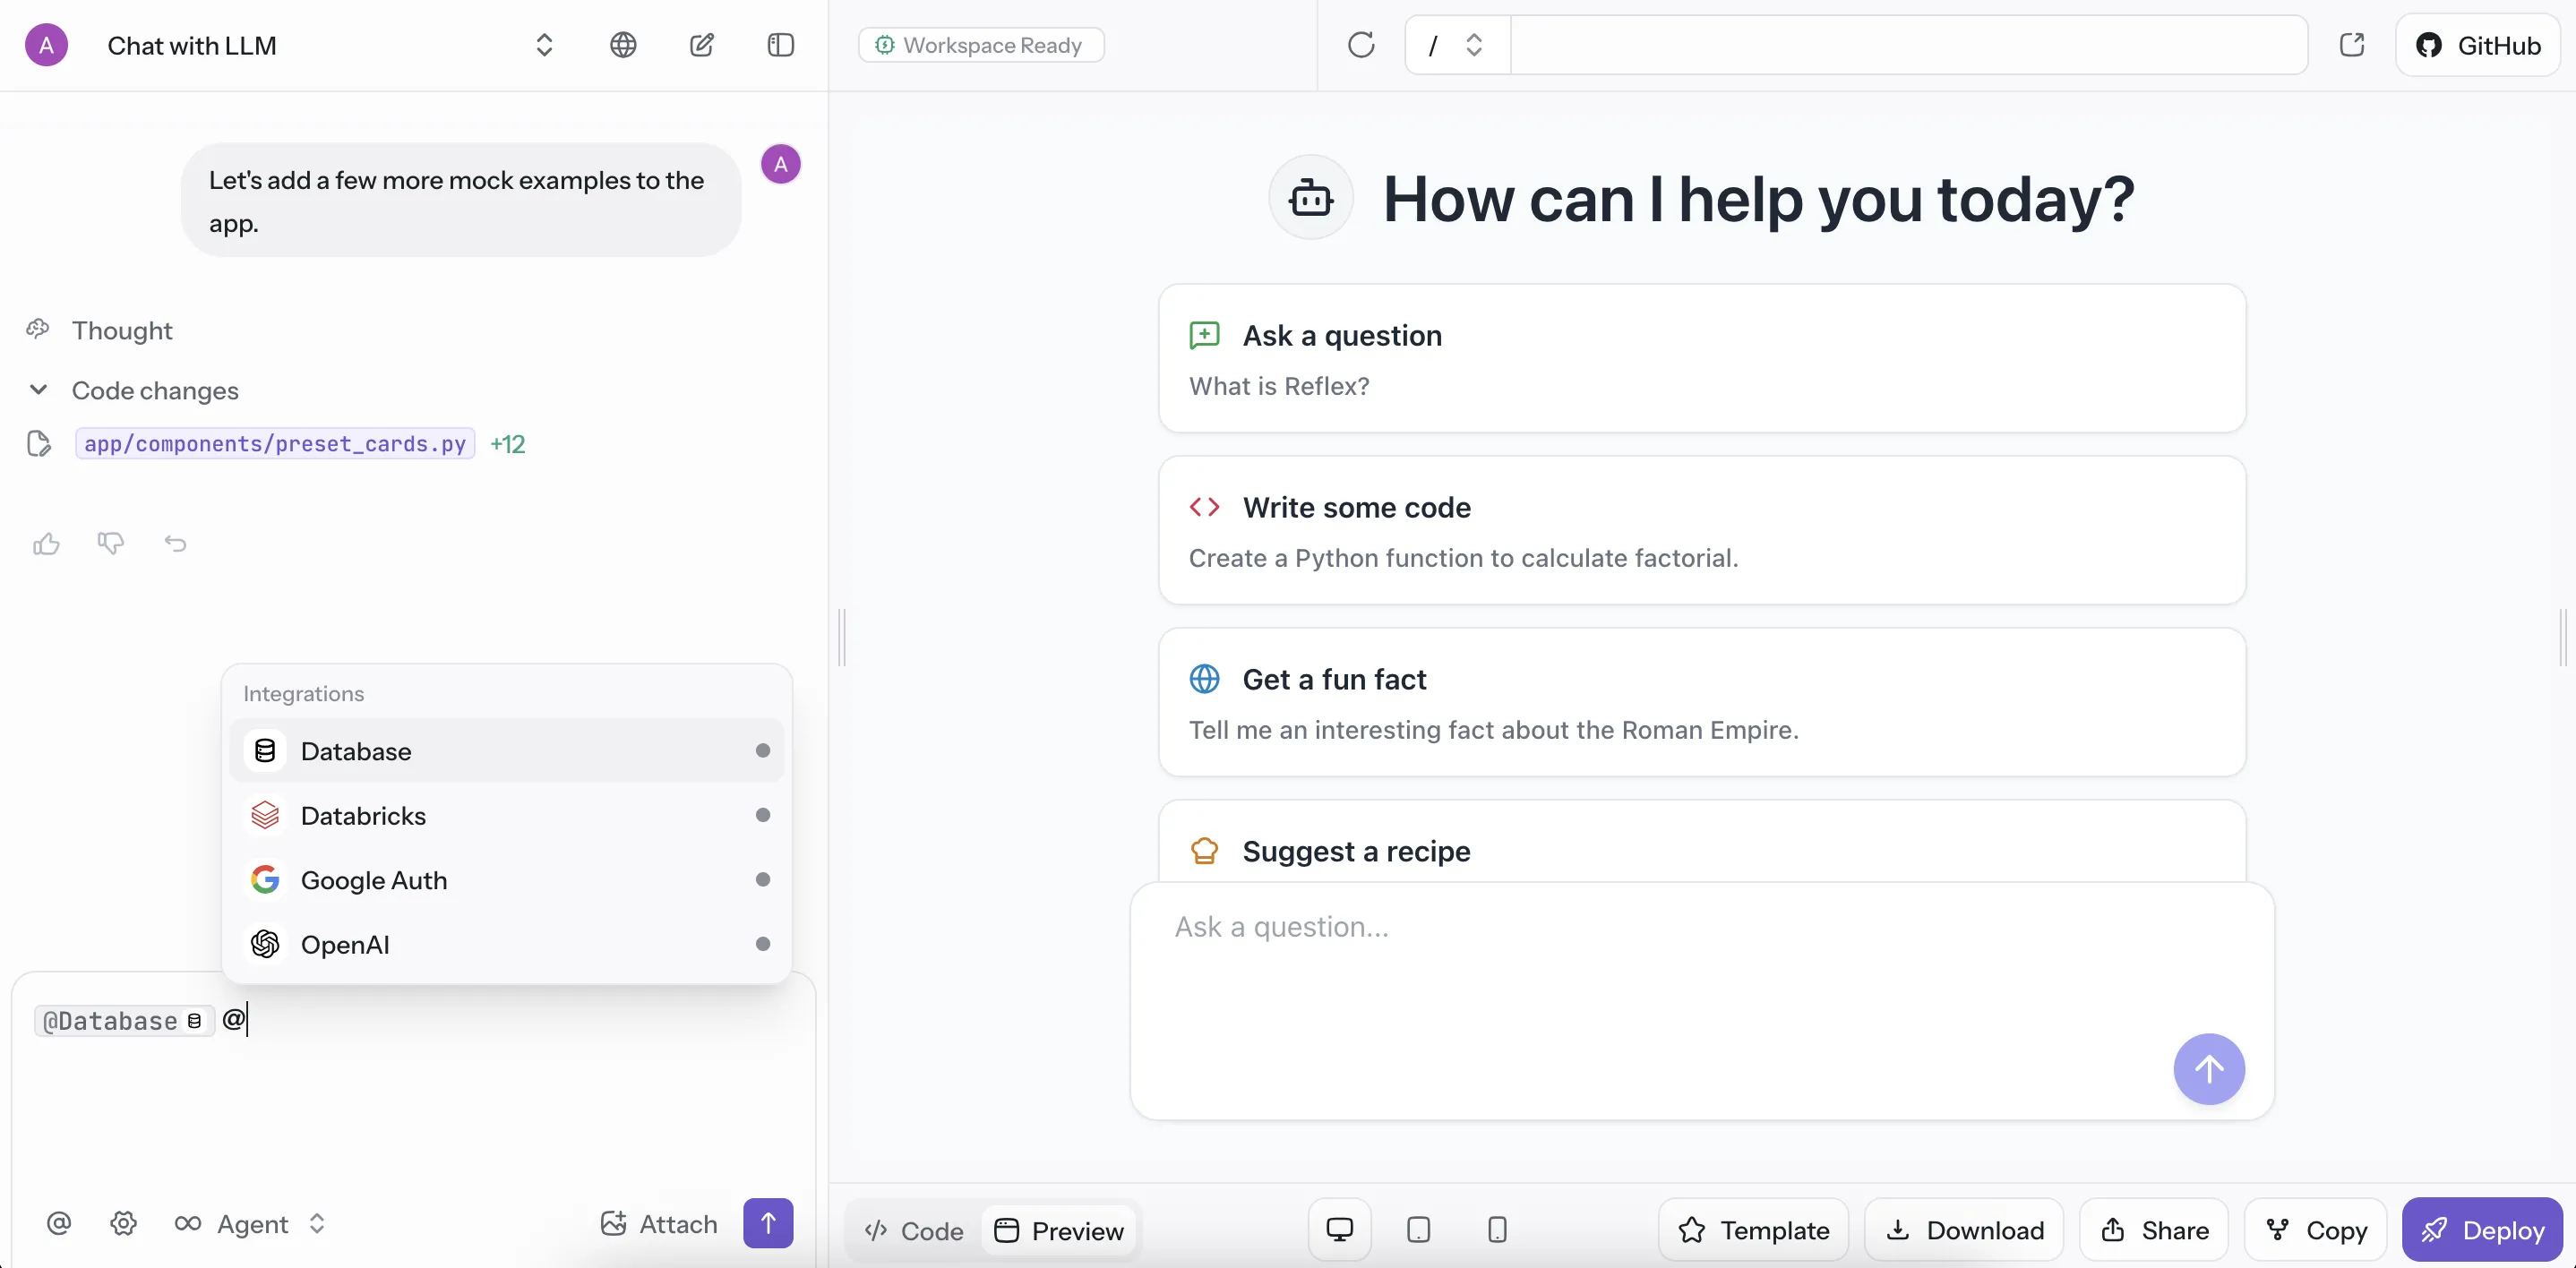Open the globe icon in chat header
This screenshot has height=1268, width=2576.
coord(623,45)
